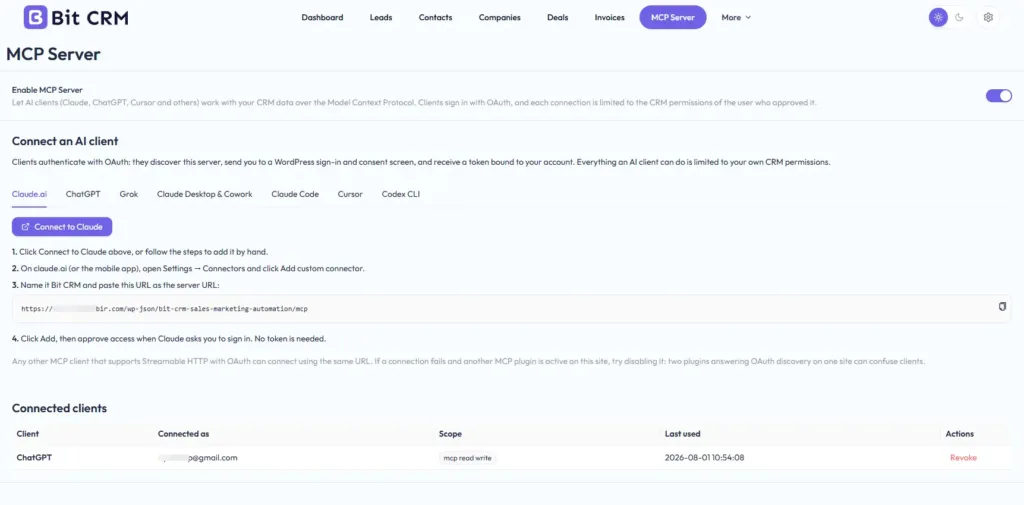Switch to light mode sun icon
This screenshot has width=1024, height=505.
click(938, 18)
